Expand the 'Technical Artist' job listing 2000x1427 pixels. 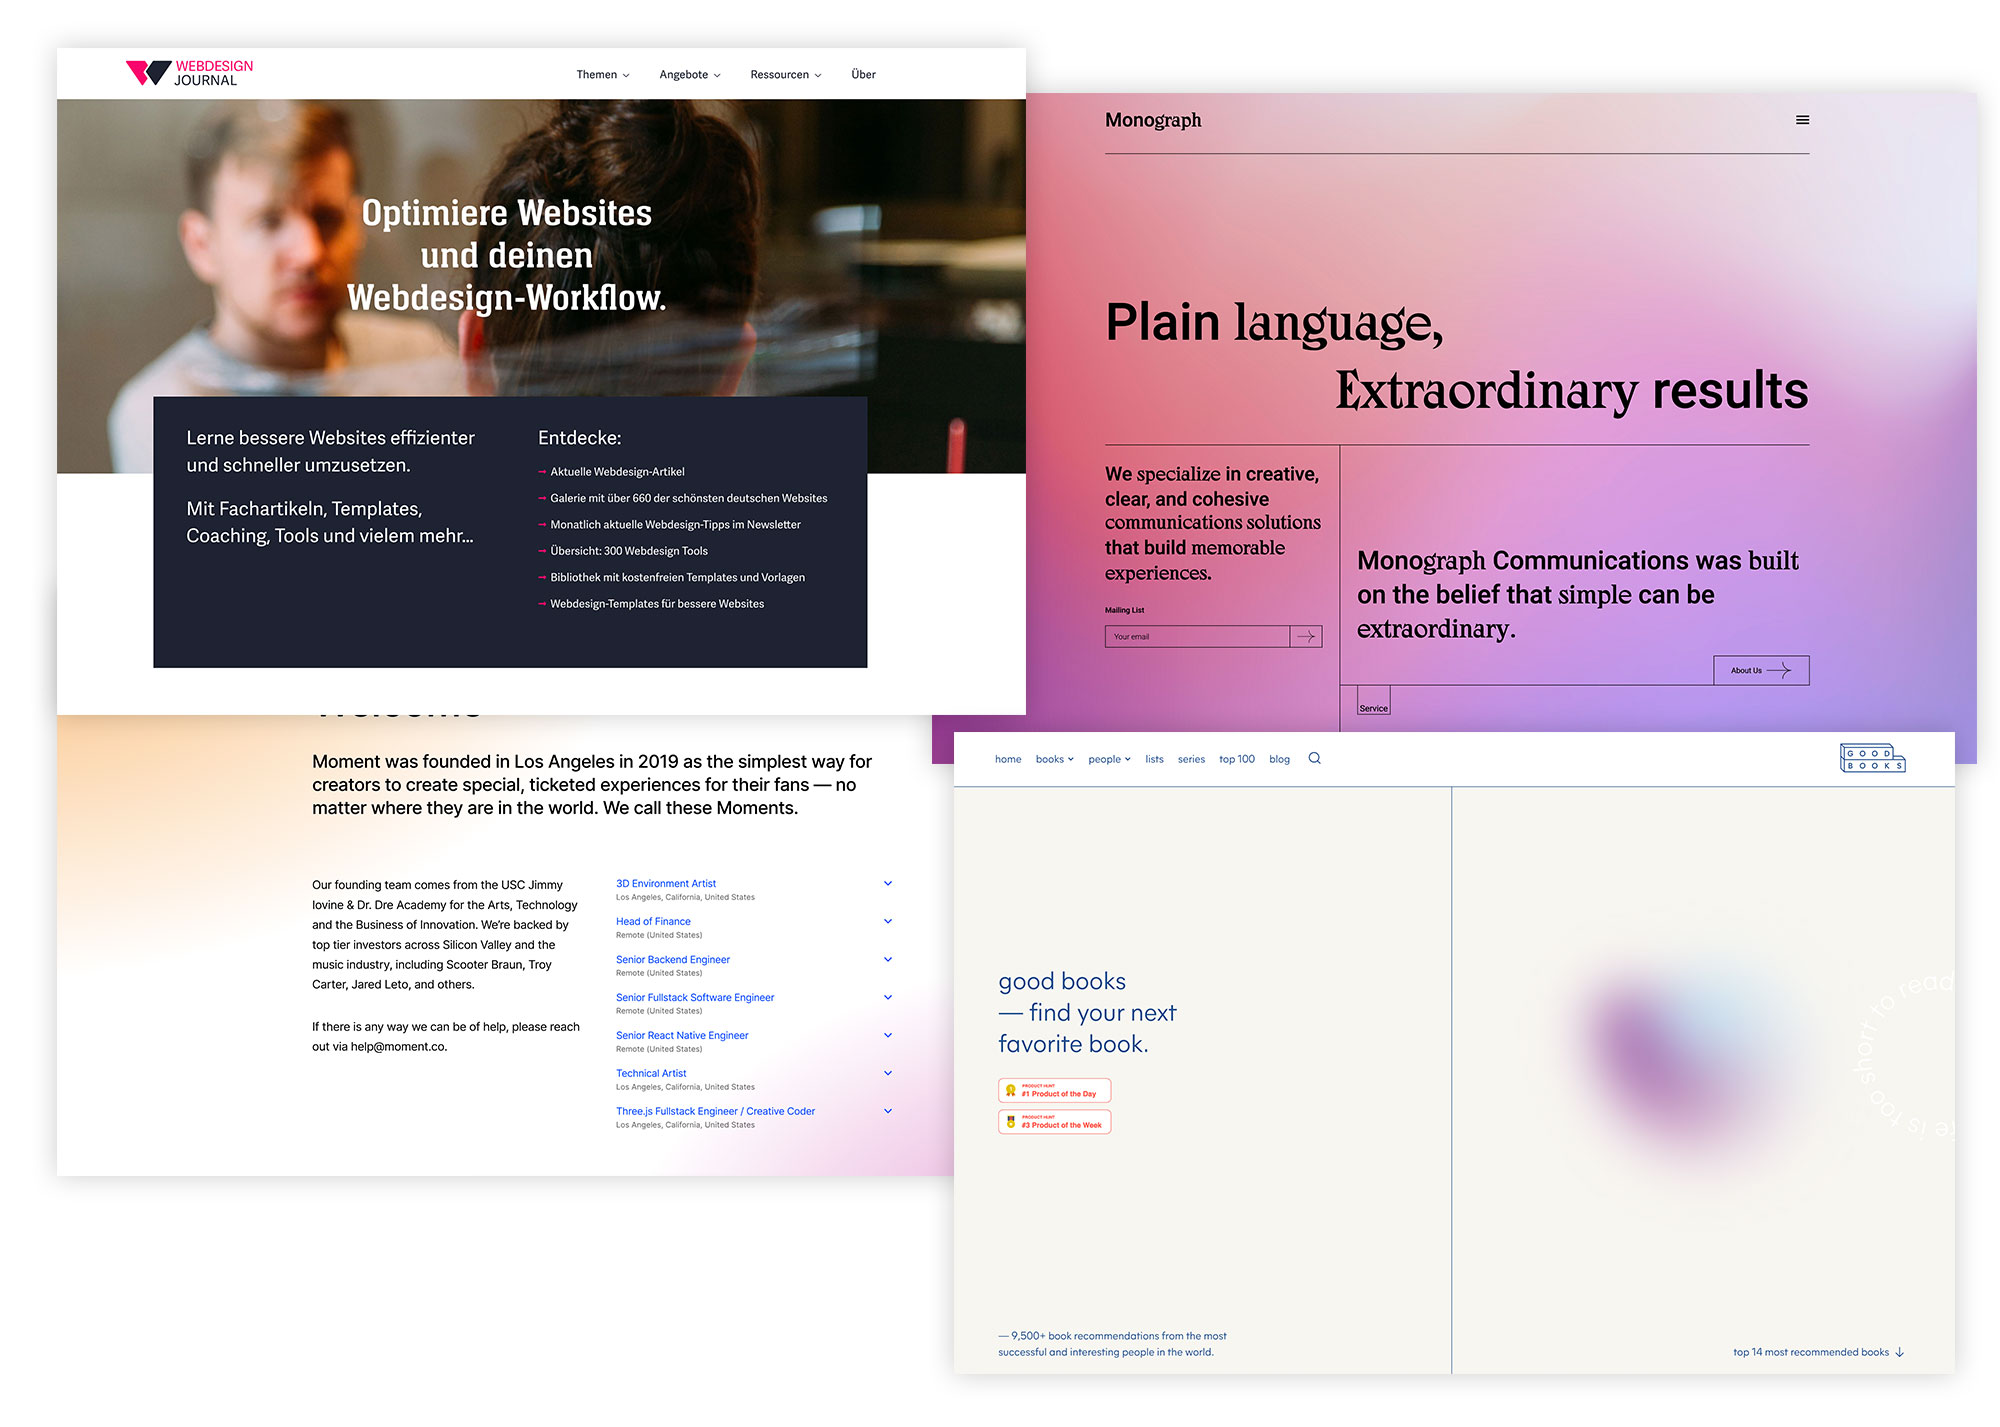(890, 1072)
